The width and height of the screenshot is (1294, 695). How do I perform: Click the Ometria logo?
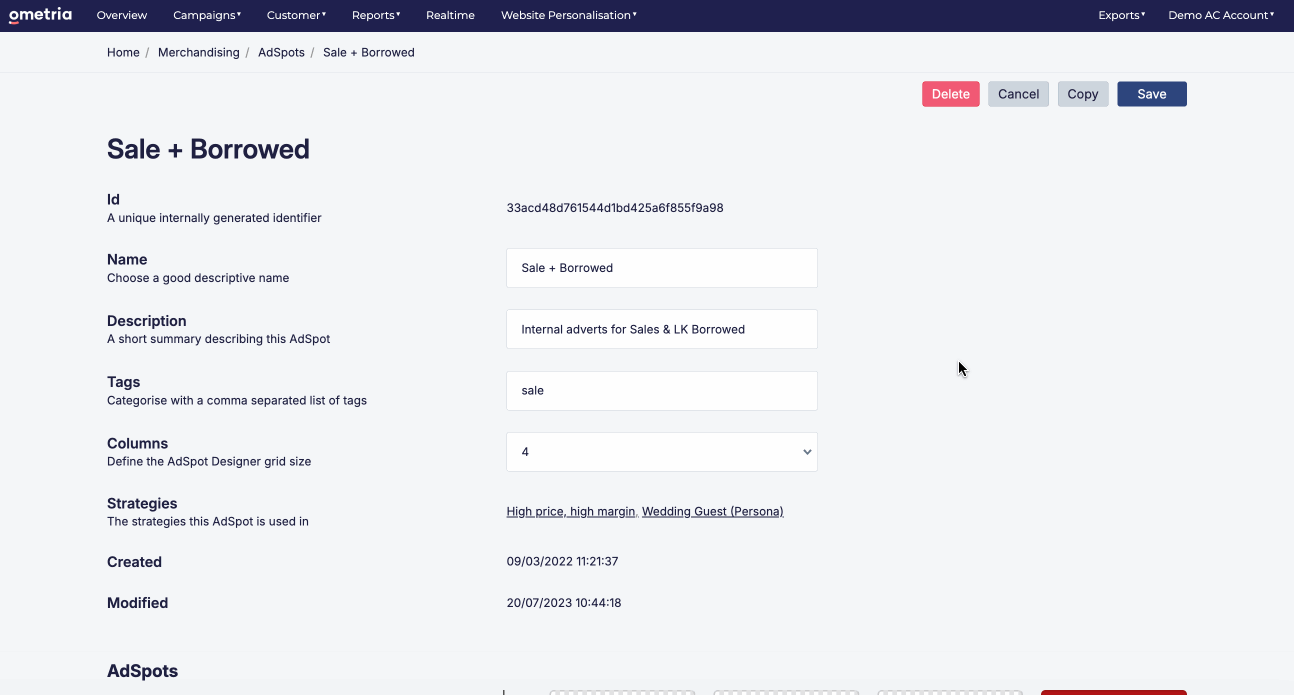[x=40, y=14]
